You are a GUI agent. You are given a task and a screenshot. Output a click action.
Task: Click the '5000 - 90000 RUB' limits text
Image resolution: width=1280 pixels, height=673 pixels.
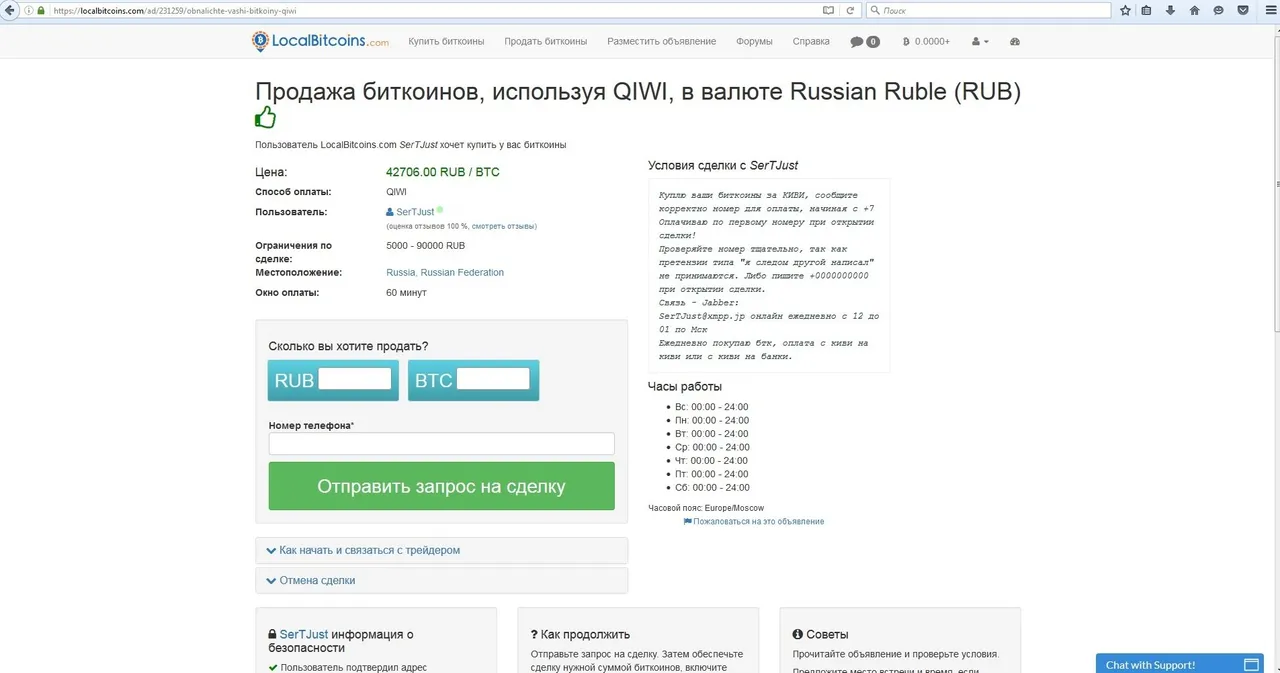(x=425, y=245)
